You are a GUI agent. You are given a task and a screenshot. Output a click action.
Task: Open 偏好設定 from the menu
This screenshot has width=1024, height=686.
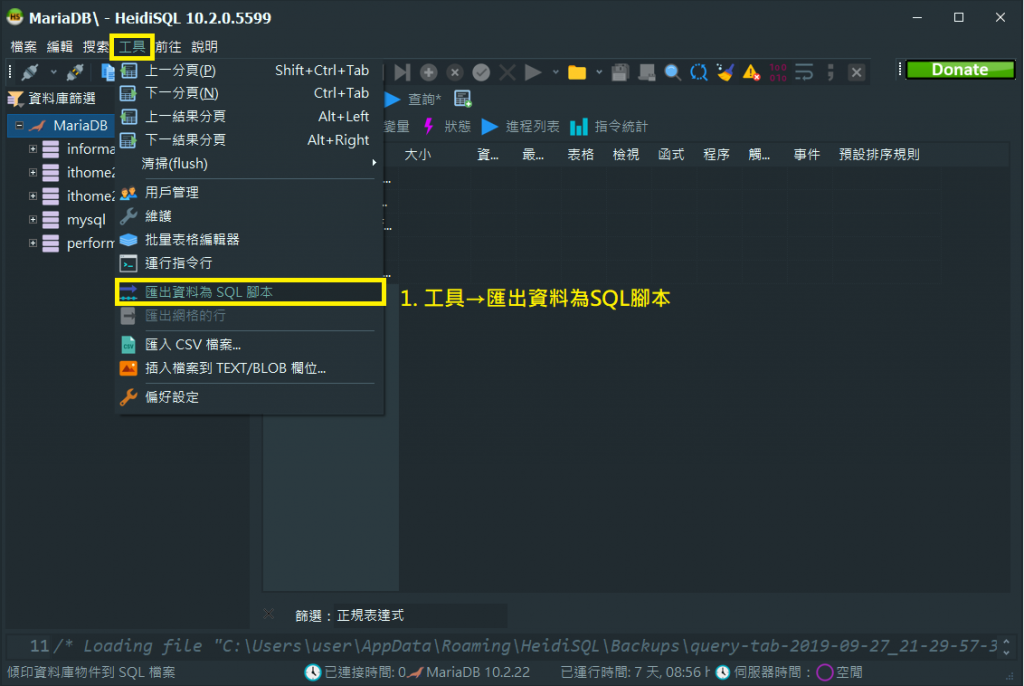[248, 397]
